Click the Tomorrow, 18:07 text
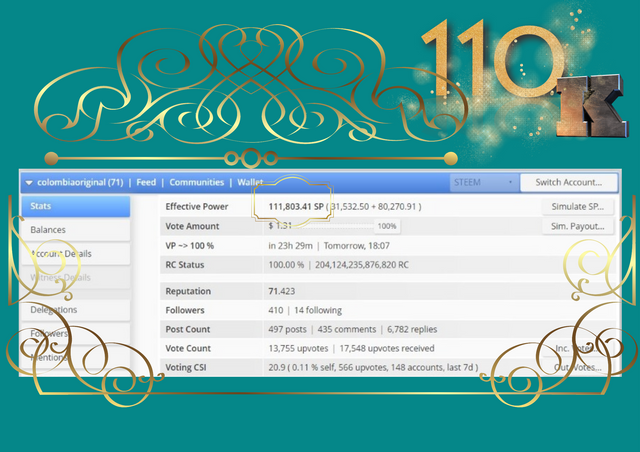Screen dimensions: 640x452 click(357, 246)
